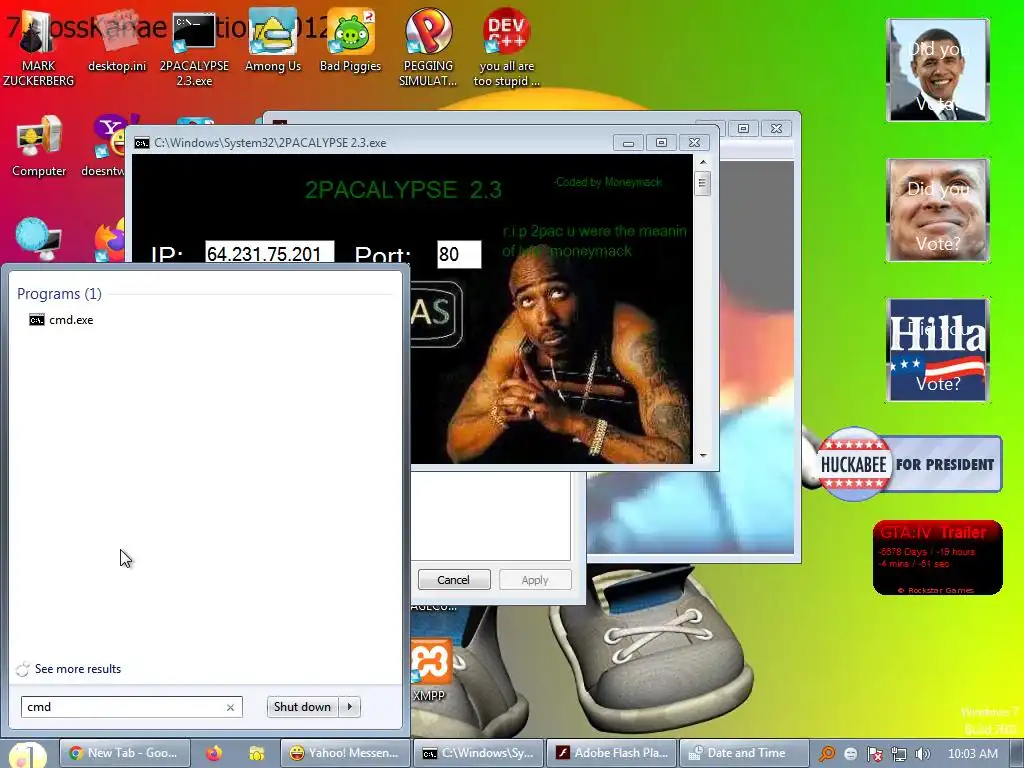Click the Hillary 'Vote?' gadget

[938, 350]
